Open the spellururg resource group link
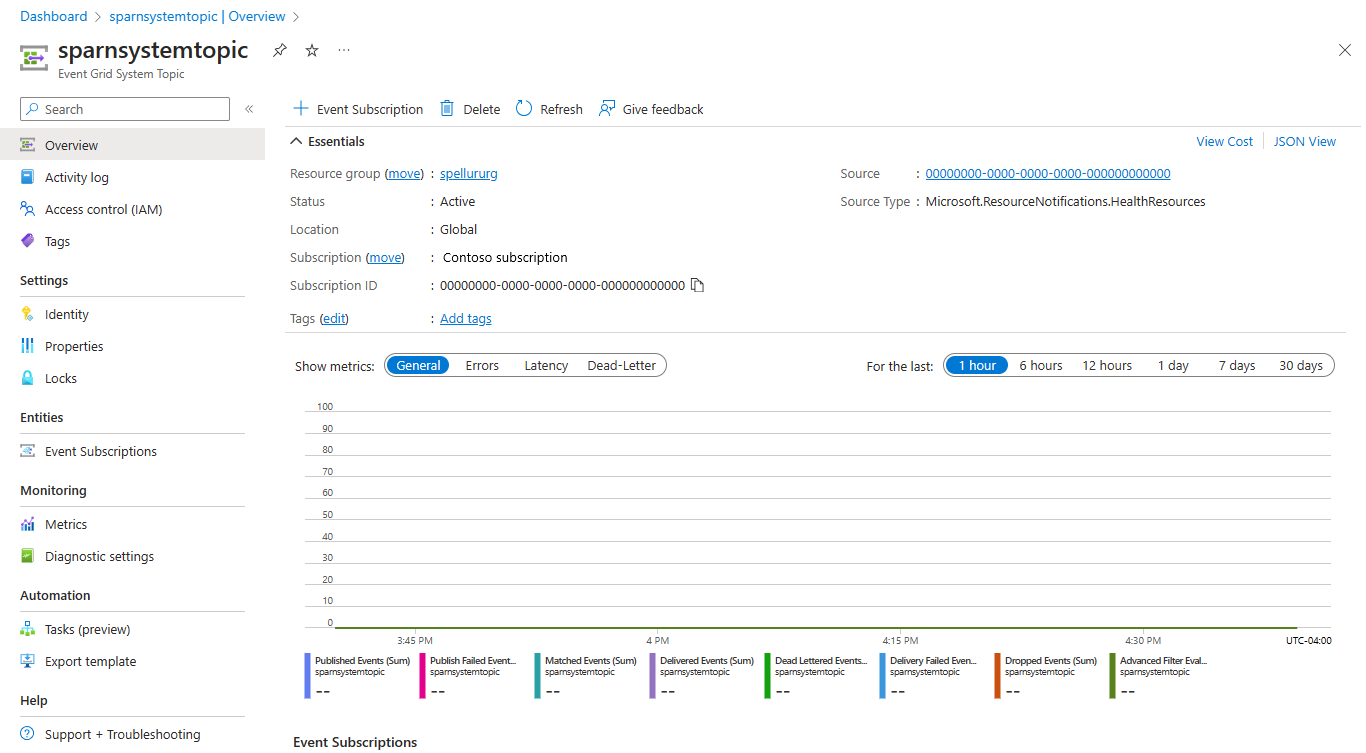The height and width of the screenshot is (753, 1366). [469, 174]
